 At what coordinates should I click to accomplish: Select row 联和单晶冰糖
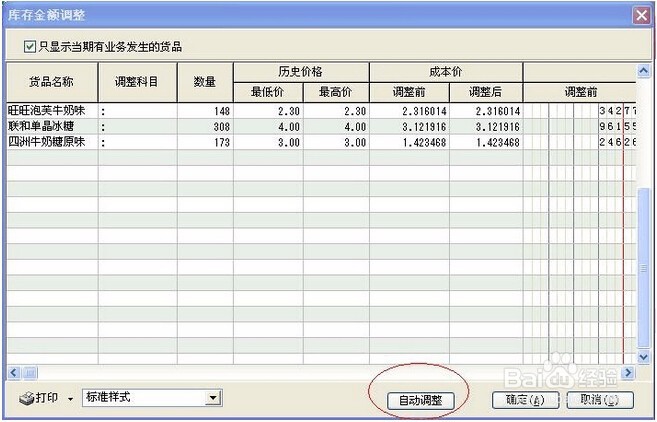point(321,126)
